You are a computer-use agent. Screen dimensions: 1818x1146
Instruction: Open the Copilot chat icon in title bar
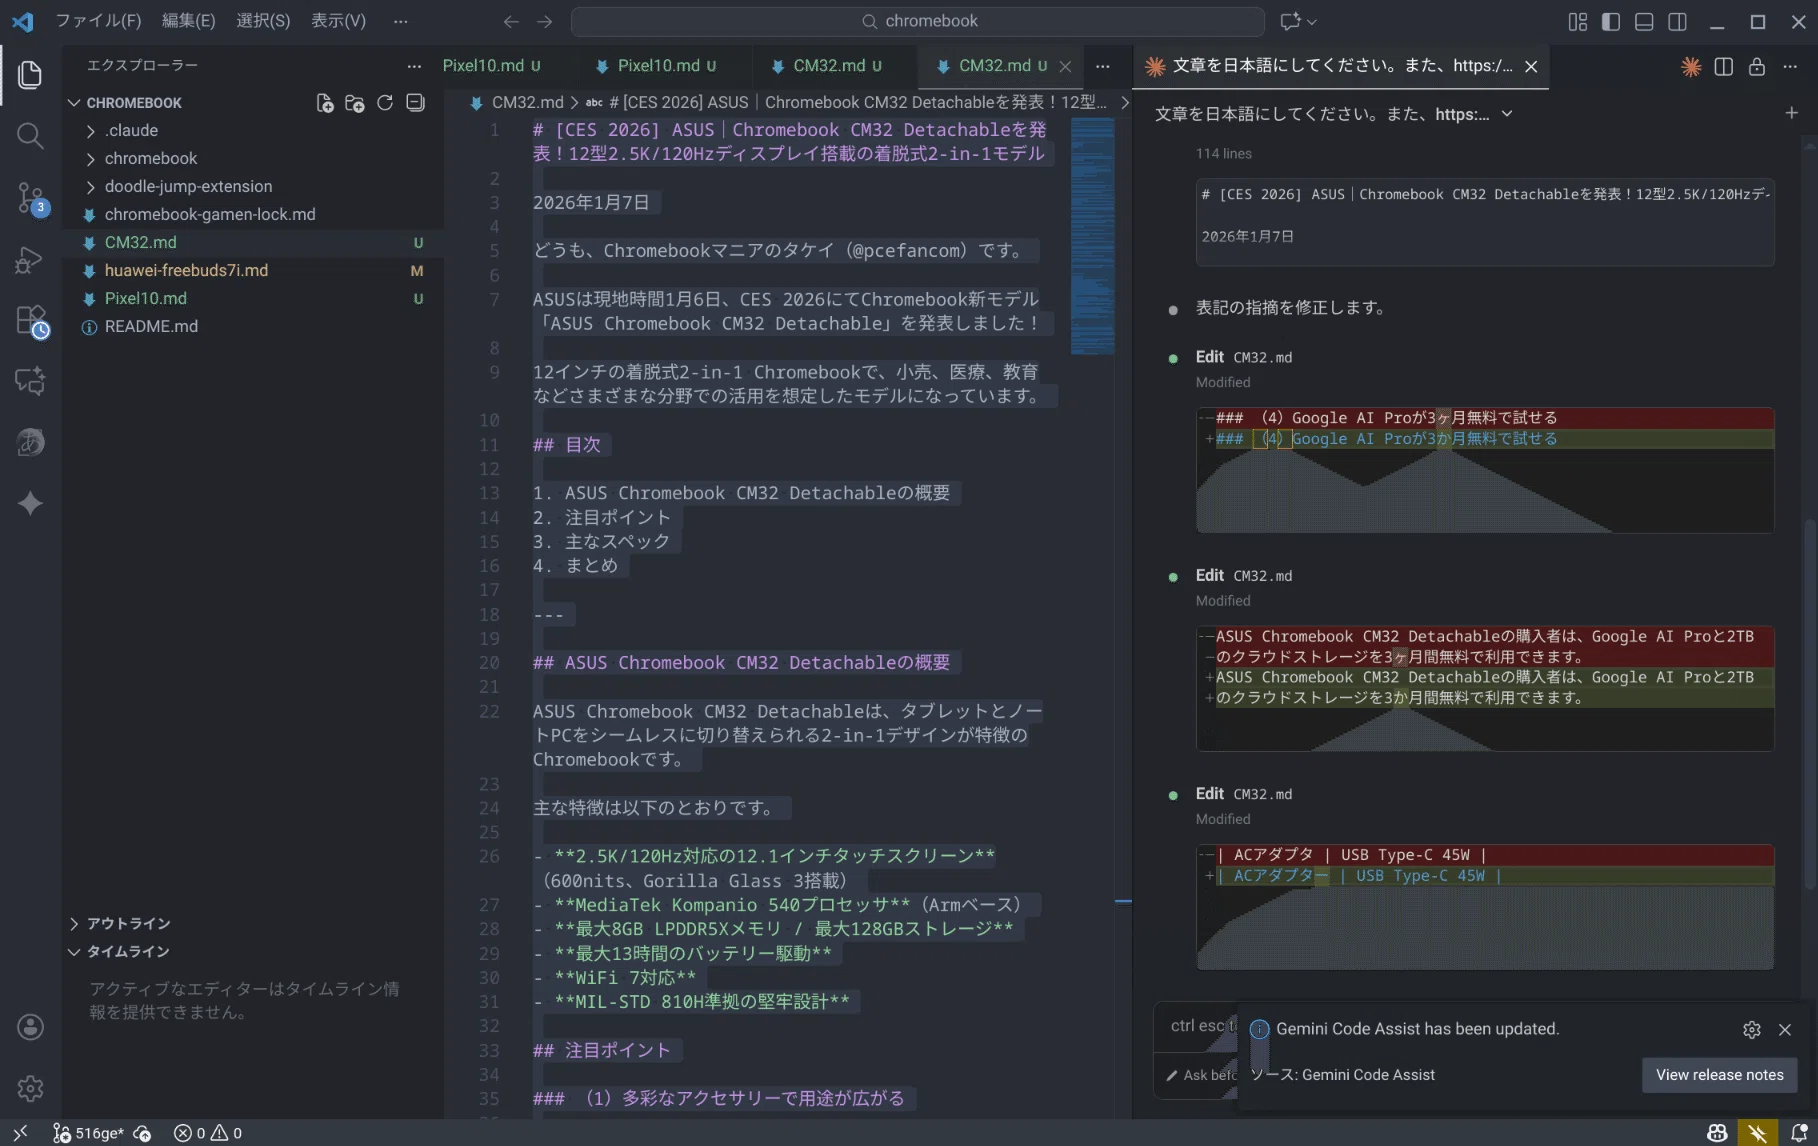click(1290, 21)
